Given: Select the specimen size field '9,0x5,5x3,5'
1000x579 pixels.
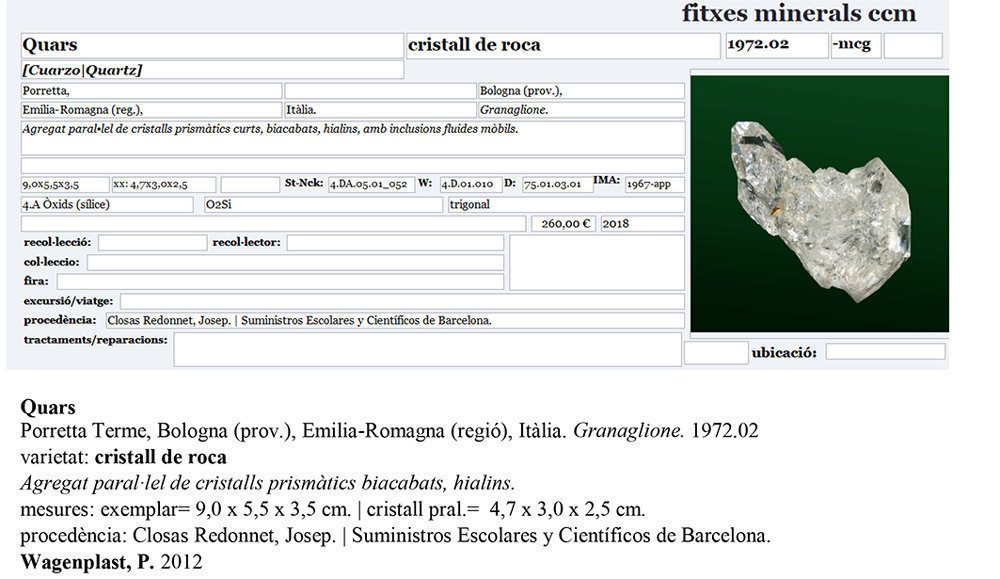Looking at the screenshot, I should pos(65,184).
